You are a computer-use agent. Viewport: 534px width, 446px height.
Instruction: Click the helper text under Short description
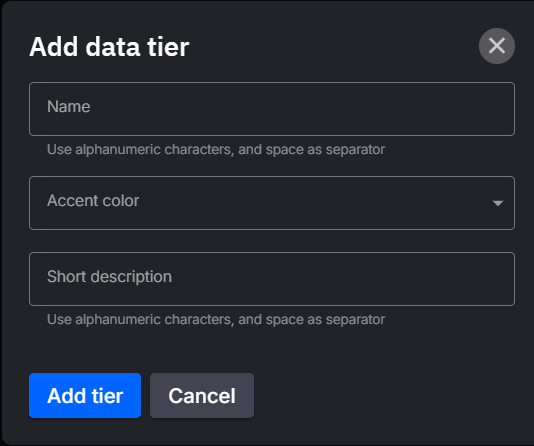pyautogui.click(x=216, y=319)
